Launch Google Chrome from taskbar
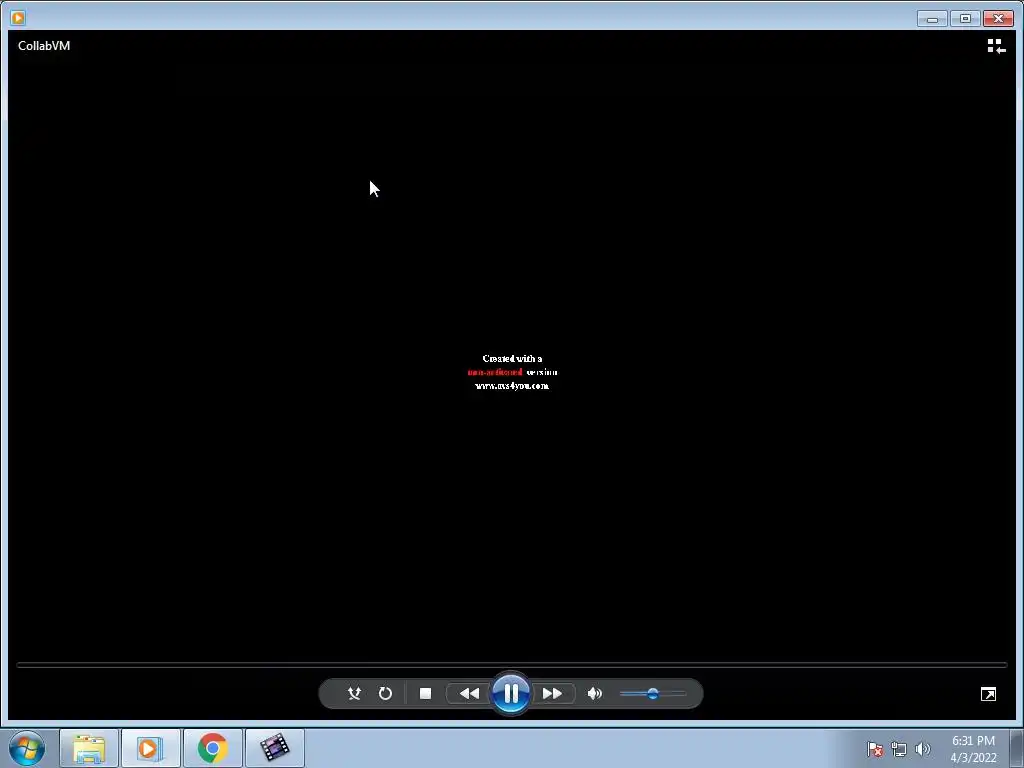Viewport: 1024px width, 768px height. (x=212, y=748)
